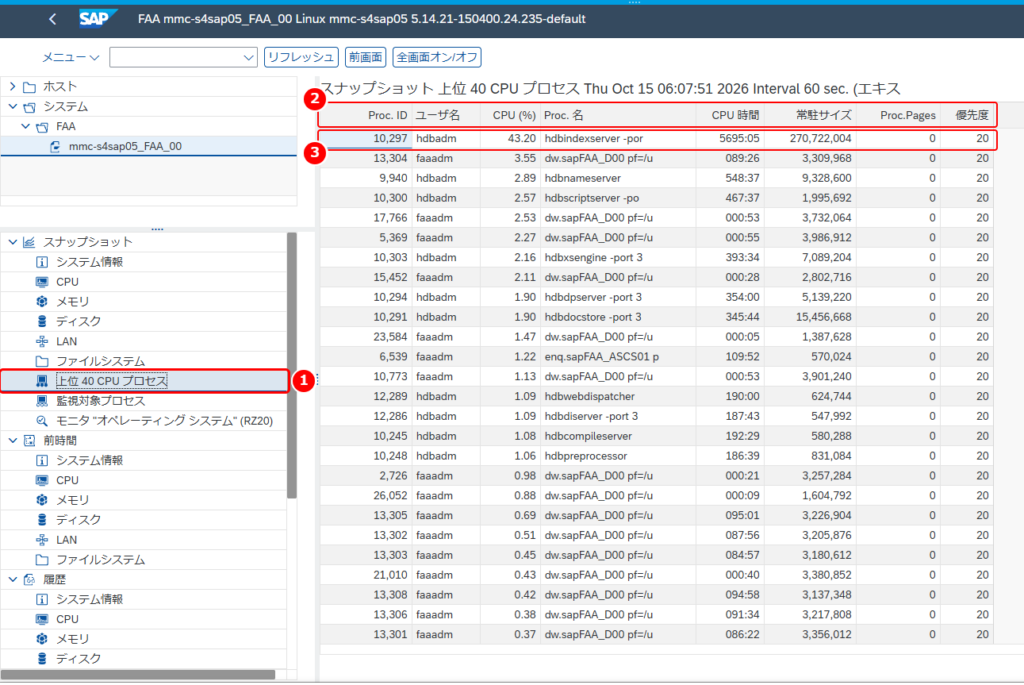Image resolution: width=1024 pixels, height=685 pixels.
Task: Click the リフレッシュ button
Action: coord(301,57)
